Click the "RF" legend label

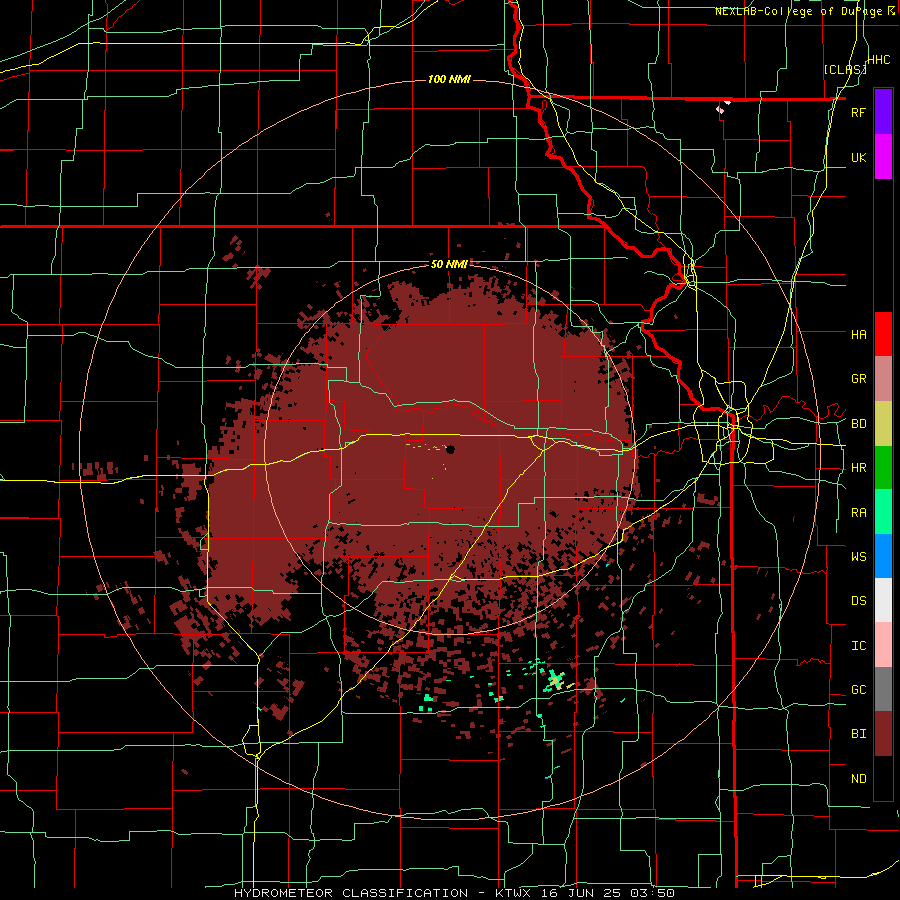click(858, 112)
